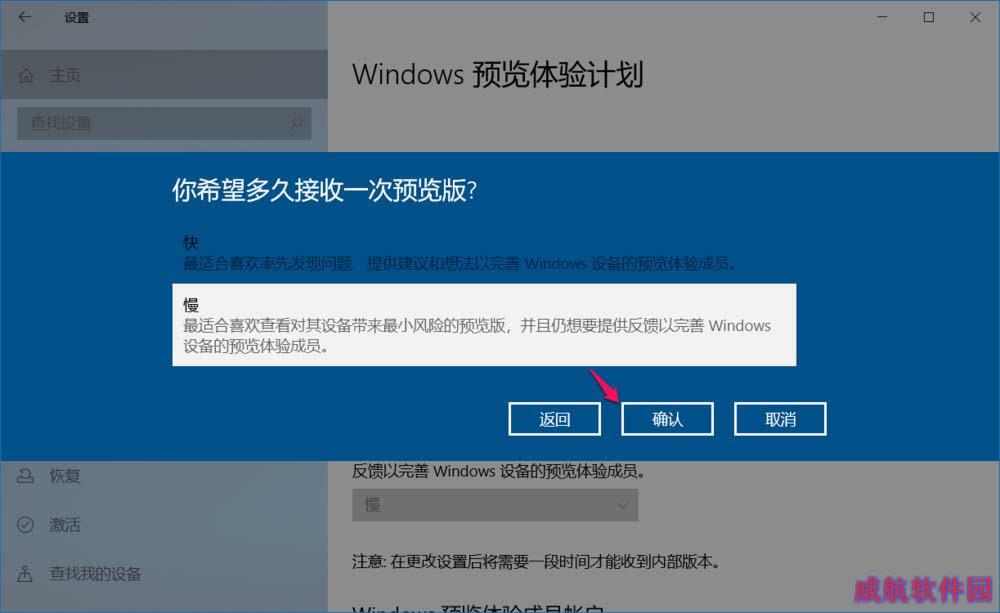Click the 取消 button
The image size is (1000, 613).
click(x=780, y=419)
